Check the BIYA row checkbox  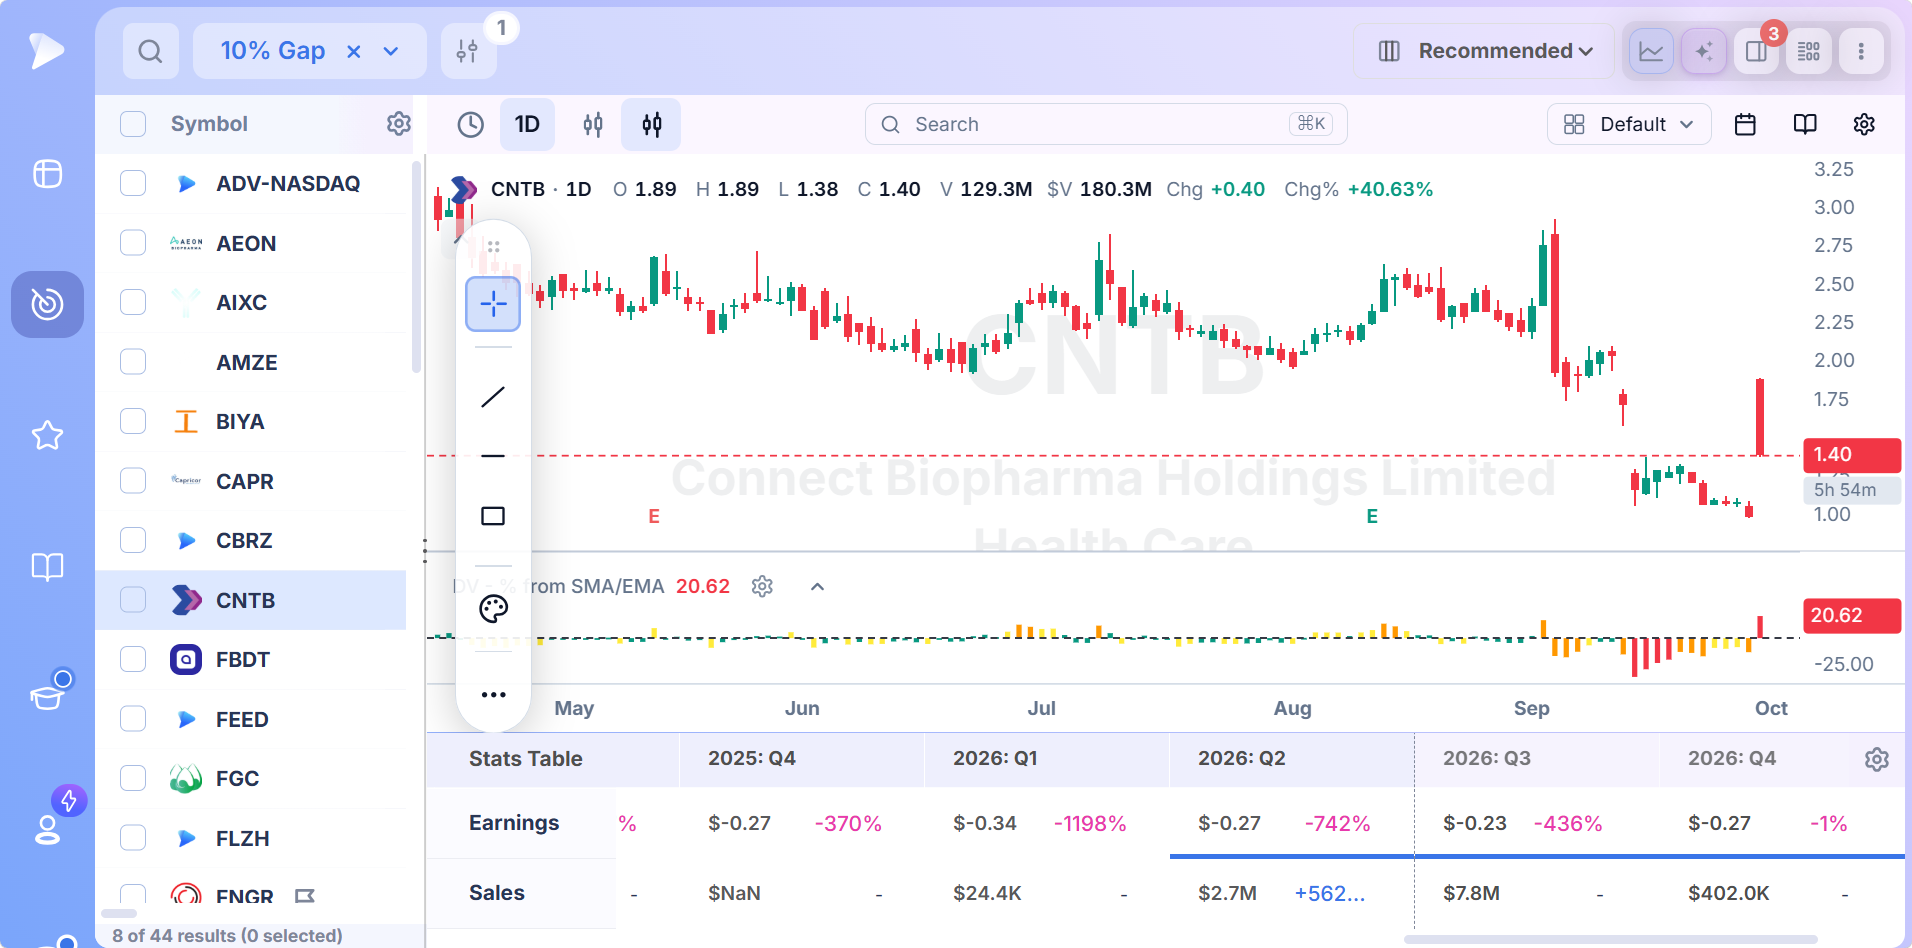point(133,421)
